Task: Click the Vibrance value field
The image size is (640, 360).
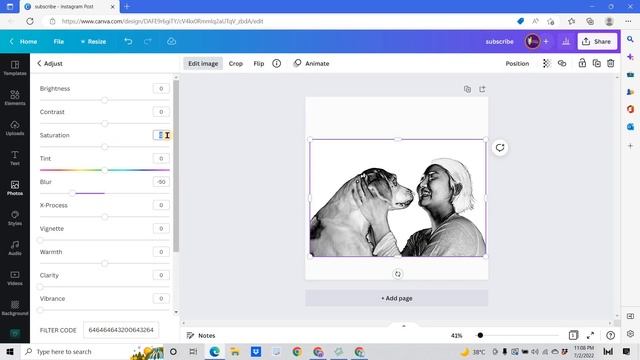Action: click(161, 298)
